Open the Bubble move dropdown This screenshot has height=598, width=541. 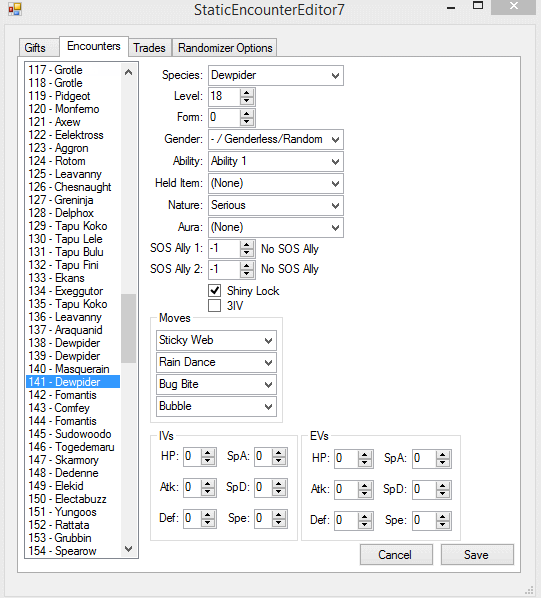(x=268, y=407)
